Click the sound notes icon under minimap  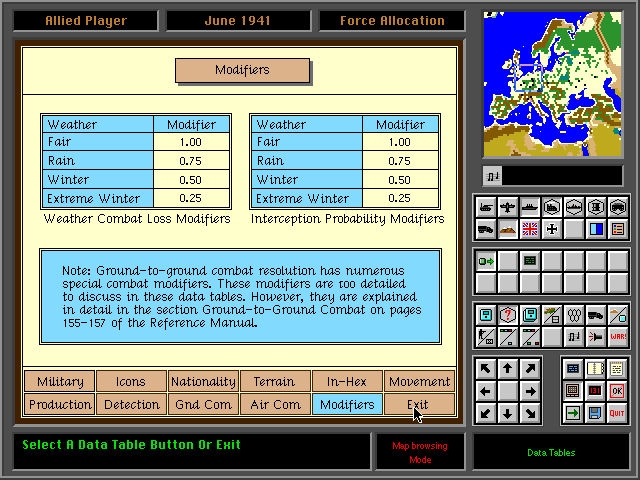493,176
